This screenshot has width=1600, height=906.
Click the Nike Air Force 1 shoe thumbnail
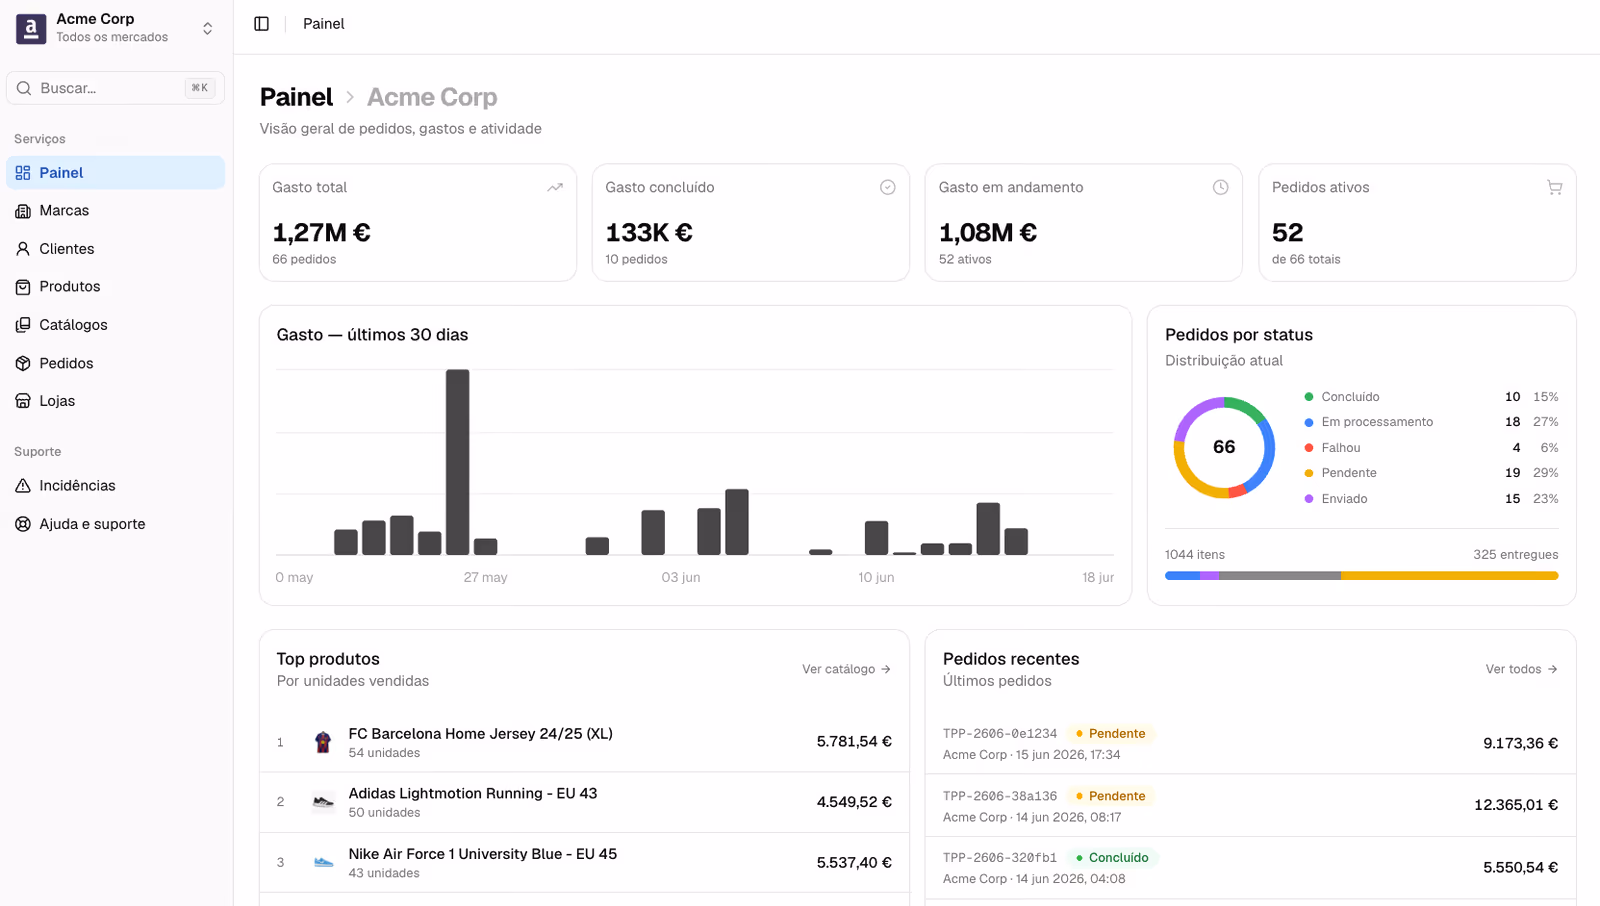pyautogui.click(x=323, y=862)
